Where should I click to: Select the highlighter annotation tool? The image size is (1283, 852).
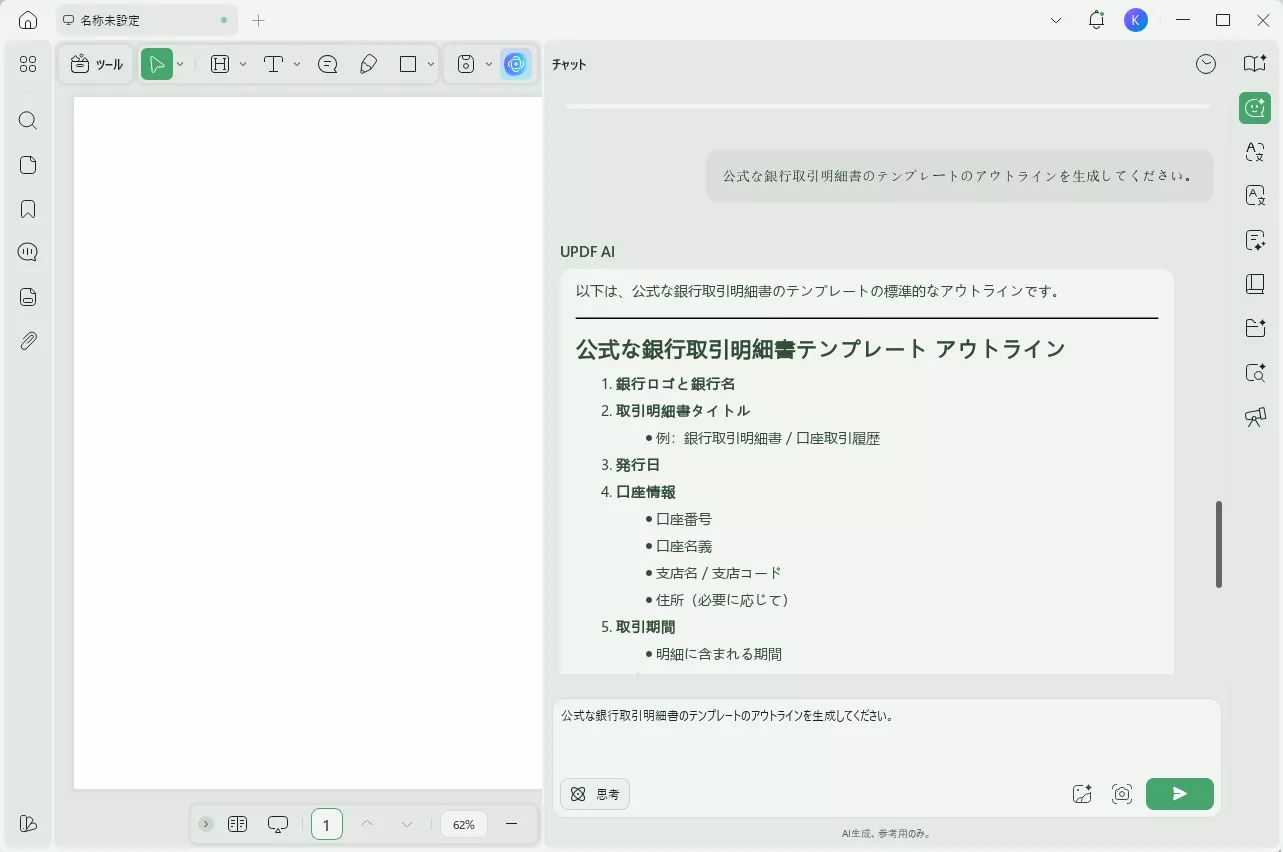pos(368,63)
